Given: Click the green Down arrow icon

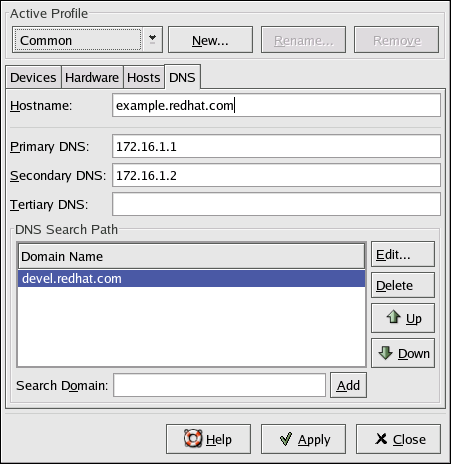Looking at the screenshot, I should (x=386, y=353).
